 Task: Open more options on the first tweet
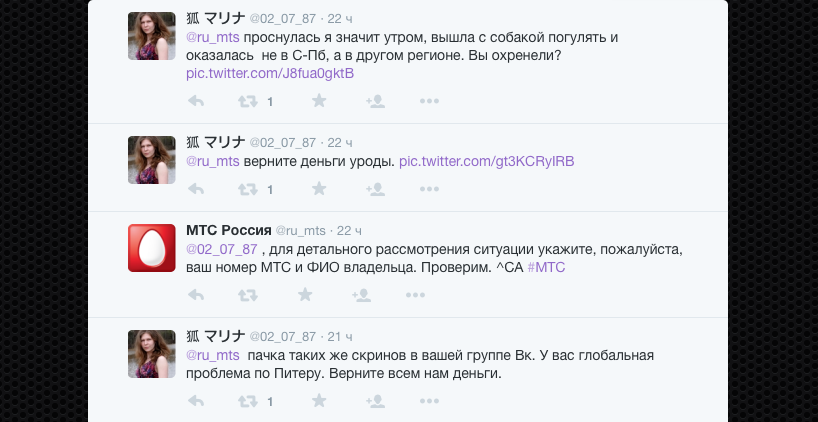point(429,101)
